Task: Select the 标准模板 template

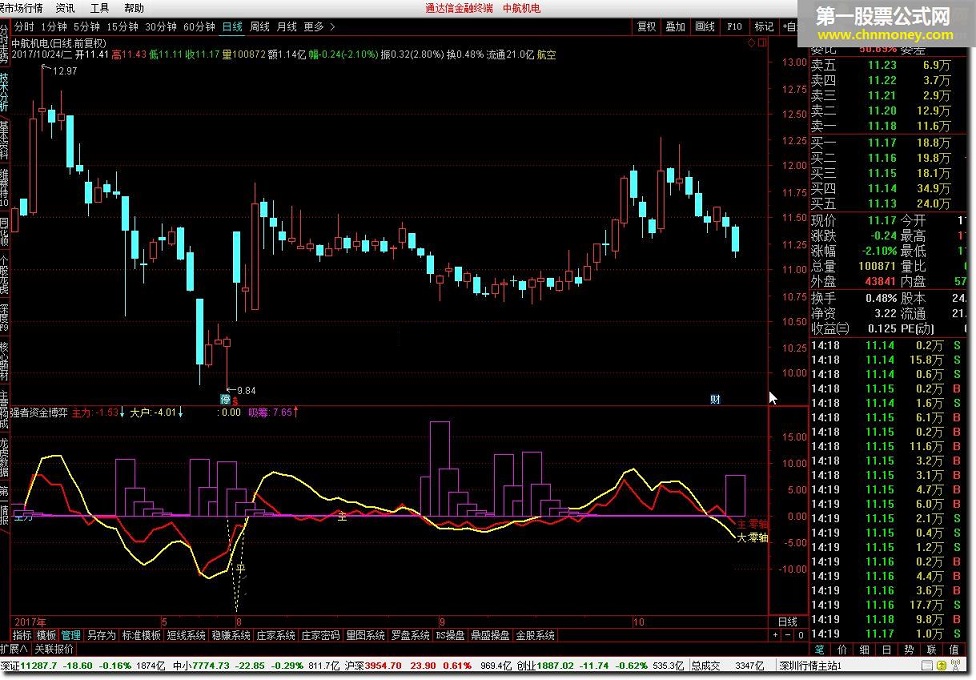Action: coord(141,636)
